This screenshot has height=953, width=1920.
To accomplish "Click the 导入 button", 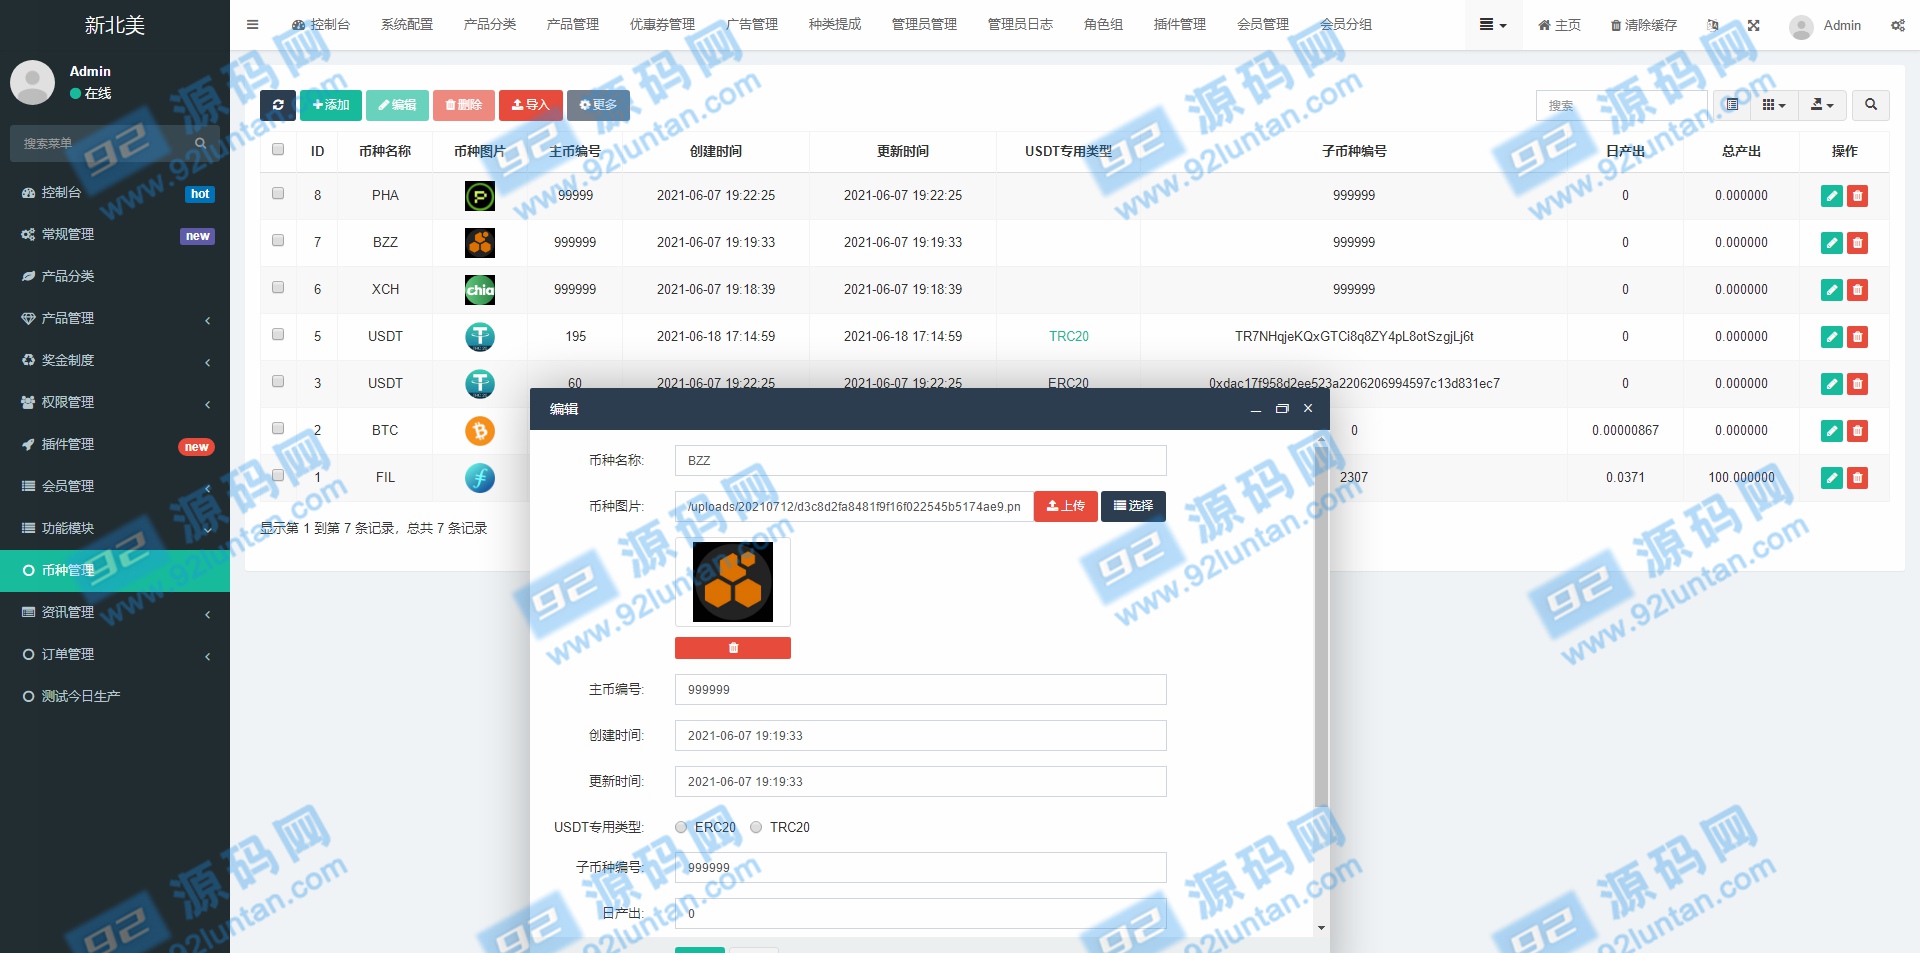I will (531, 105).
